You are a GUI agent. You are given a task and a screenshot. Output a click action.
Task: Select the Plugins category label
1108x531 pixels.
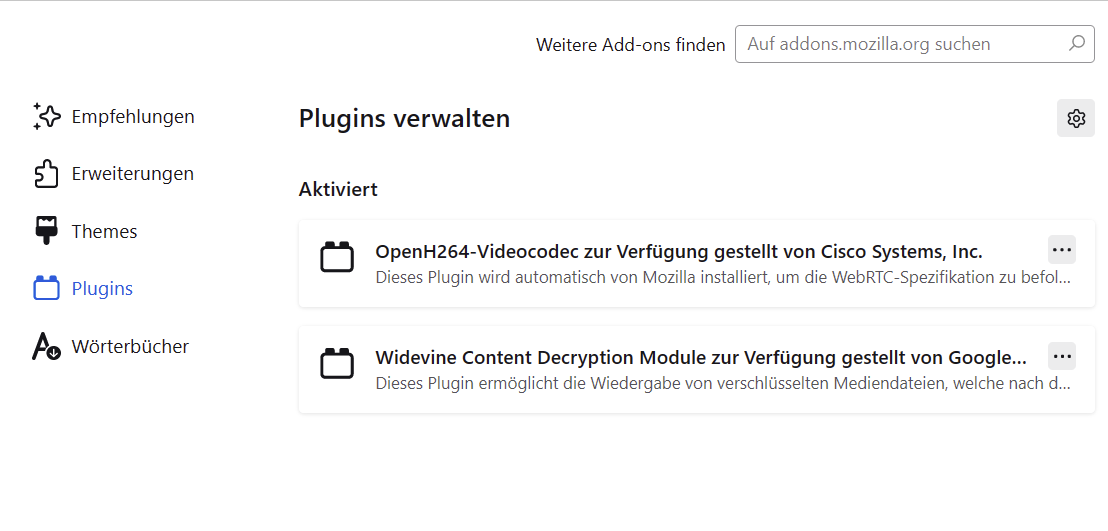tap(102, 289)
